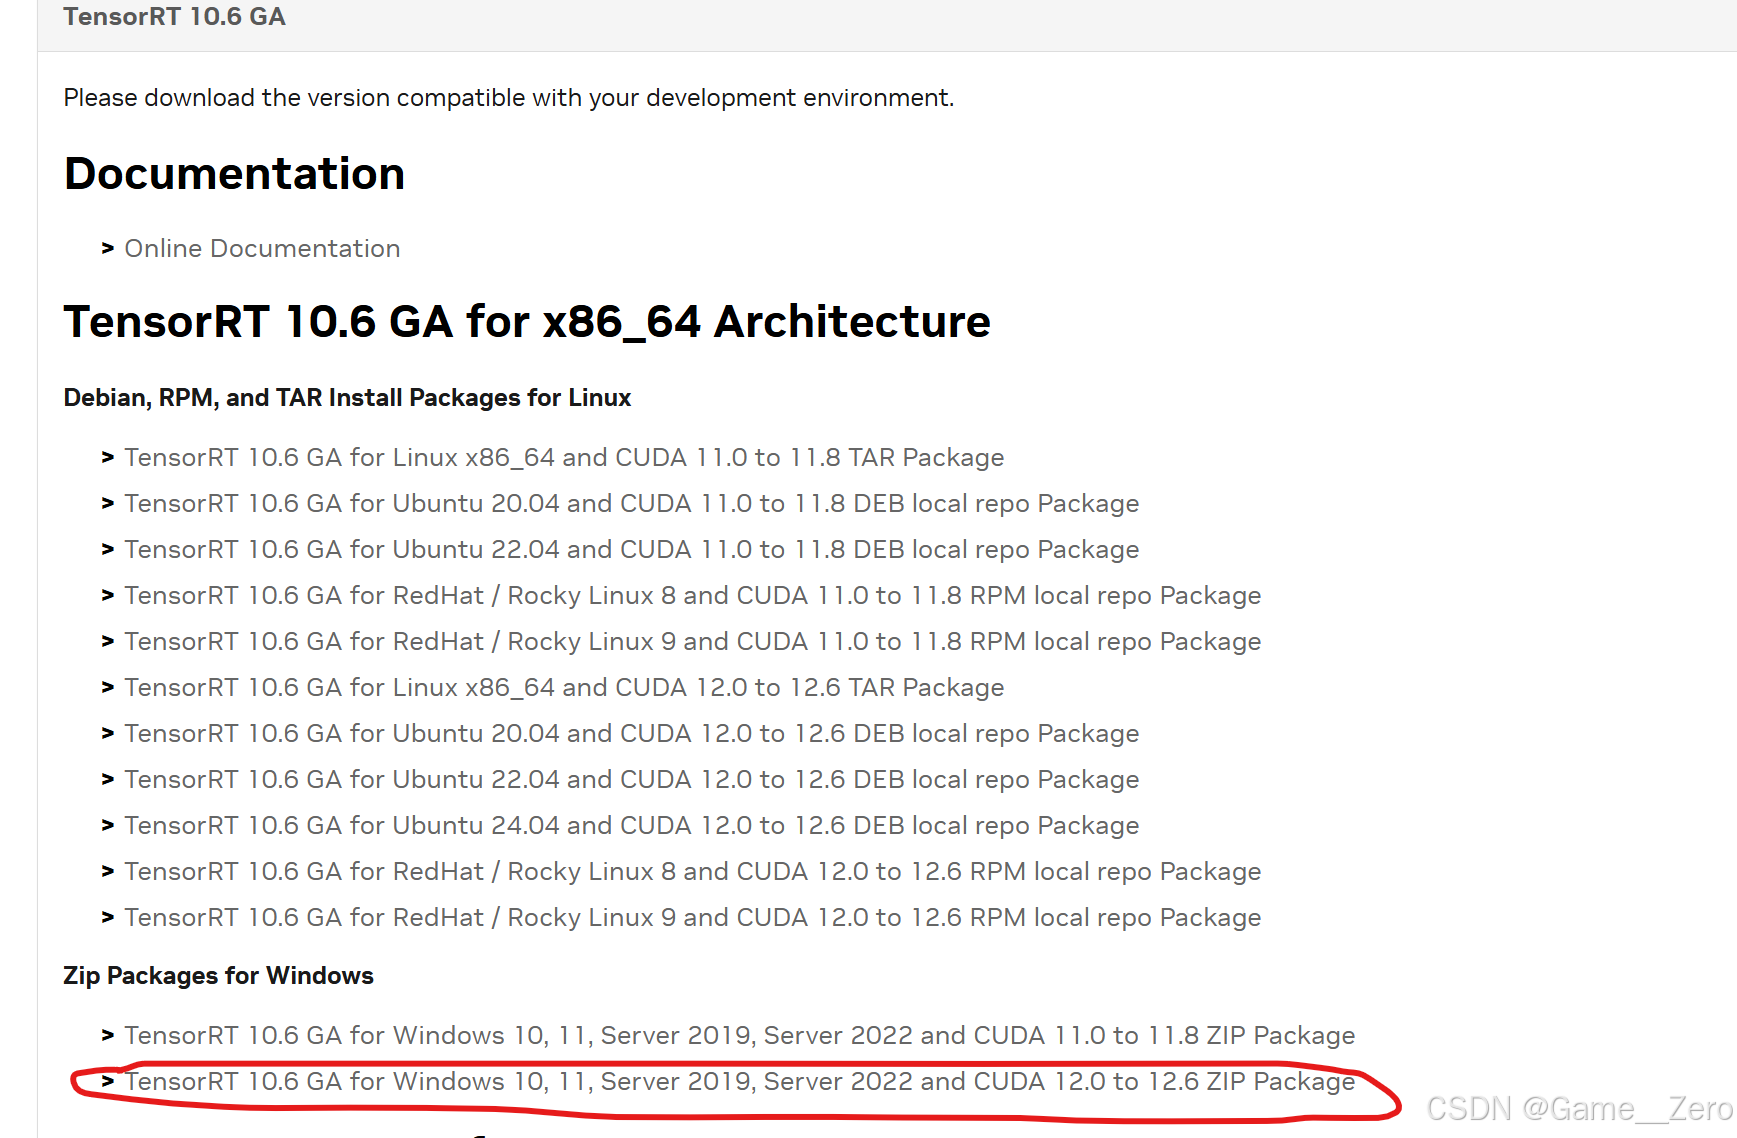The width and height of the screenshot is (1737, 1138).
Task: Open Ubuntu 20.04 CUDA 12.0 to 12.6 DEB package link
Action: coord(632,733)
